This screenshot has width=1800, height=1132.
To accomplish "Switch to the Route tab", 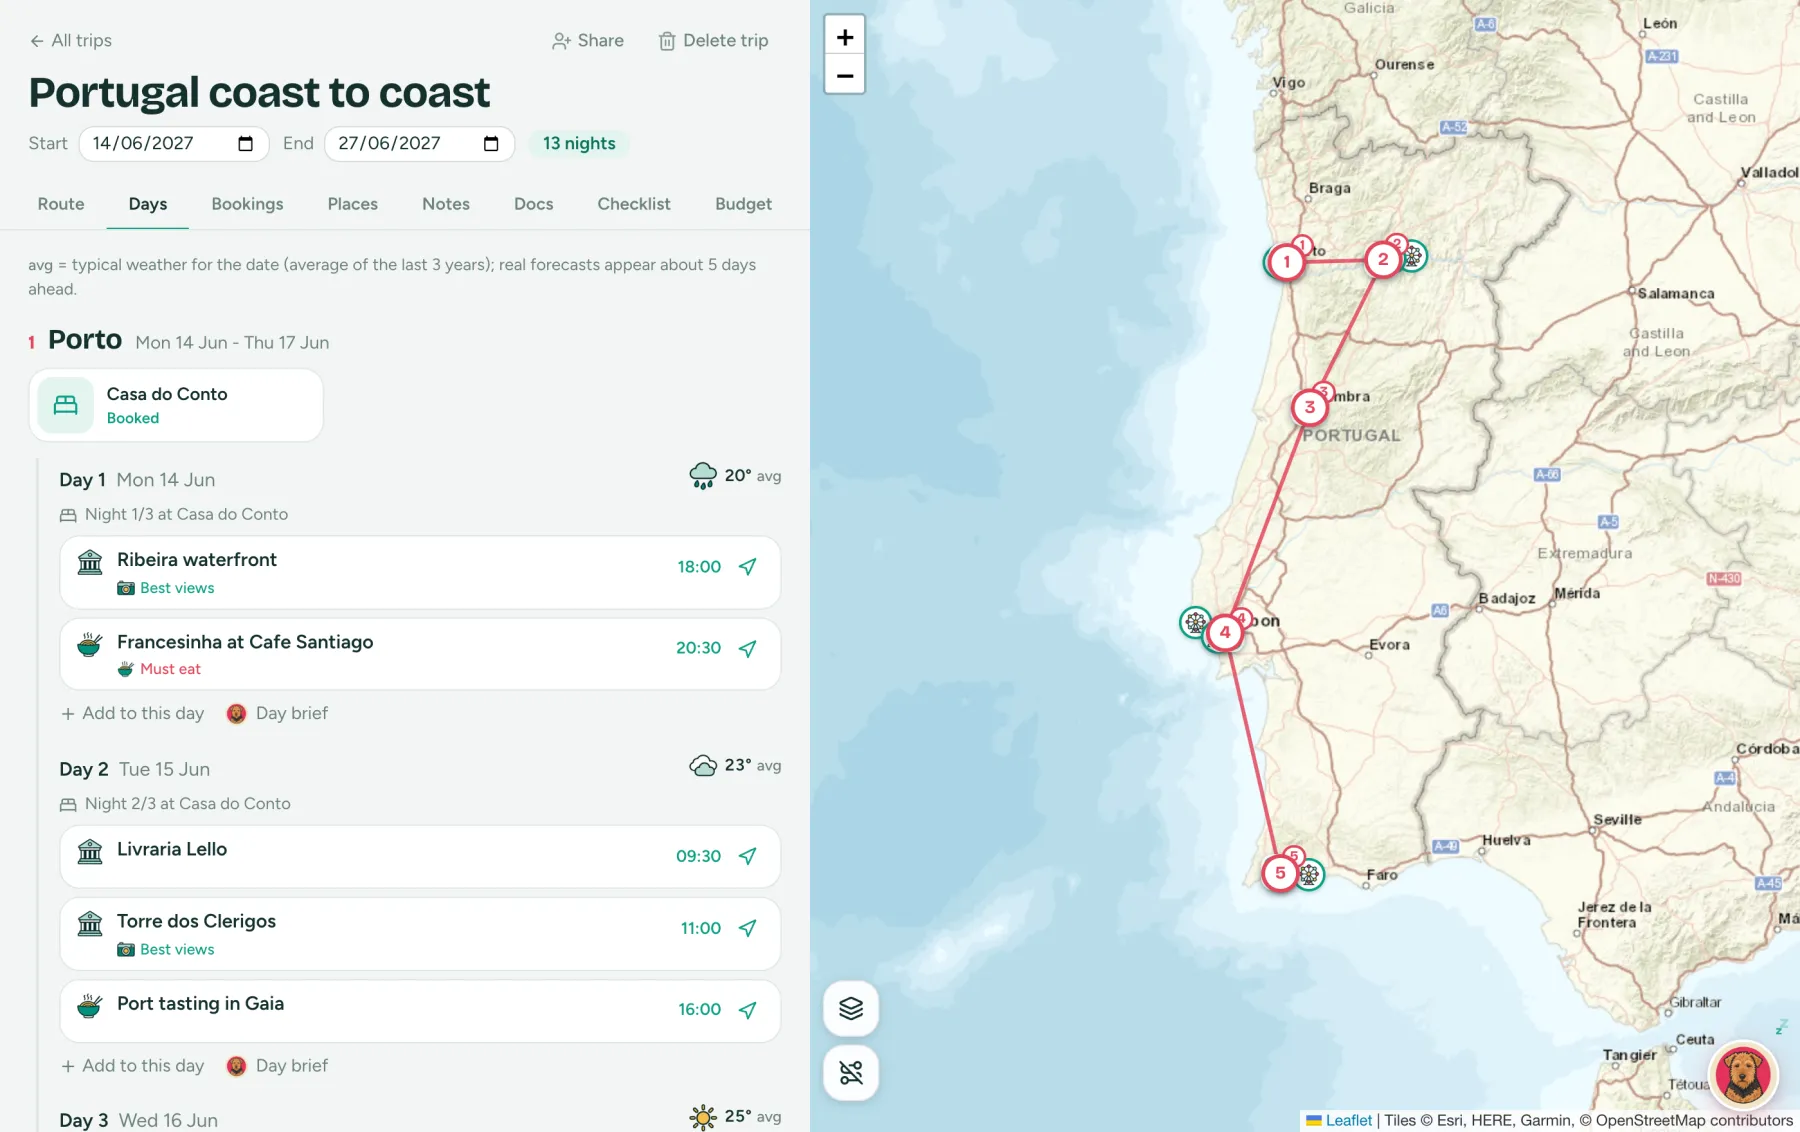I will pos(61,204).
